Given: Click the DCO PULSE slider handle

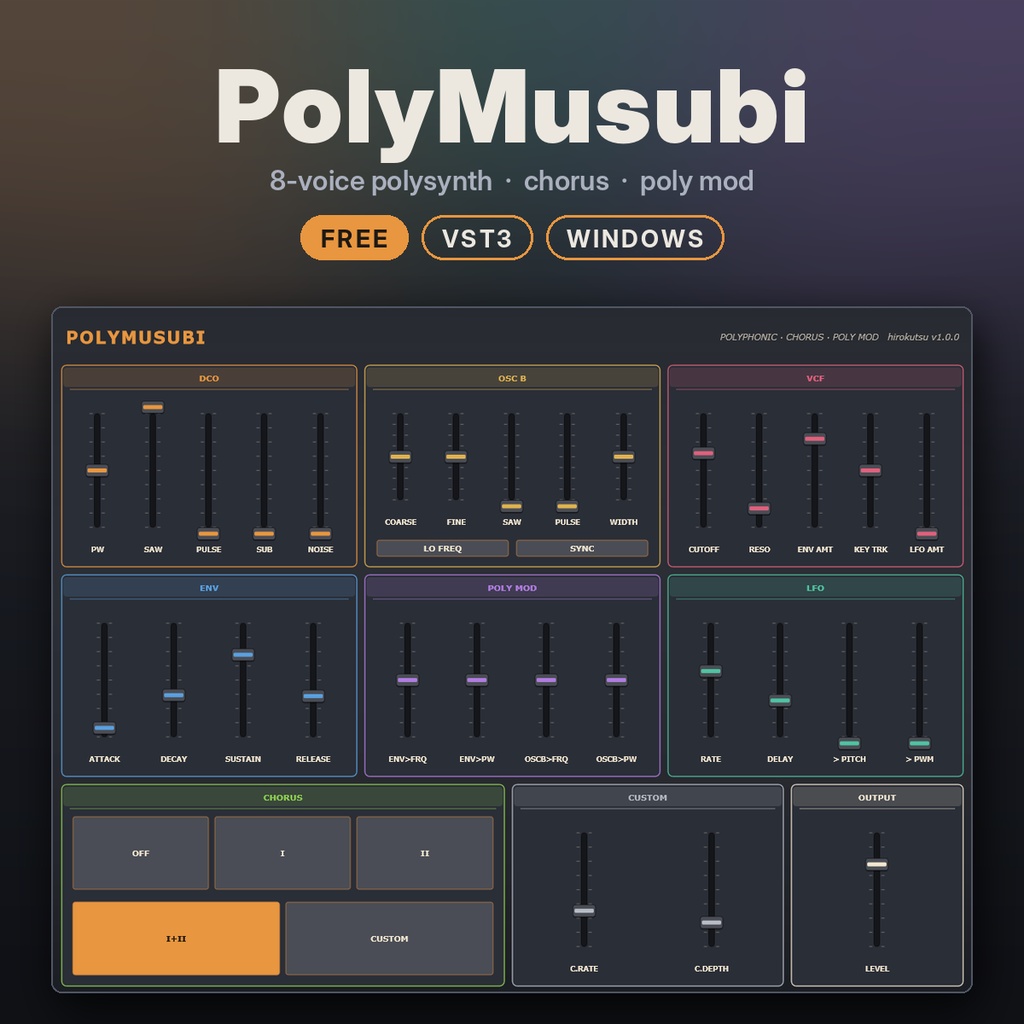Looking at the screenshot, I should (x=208, y=534).
